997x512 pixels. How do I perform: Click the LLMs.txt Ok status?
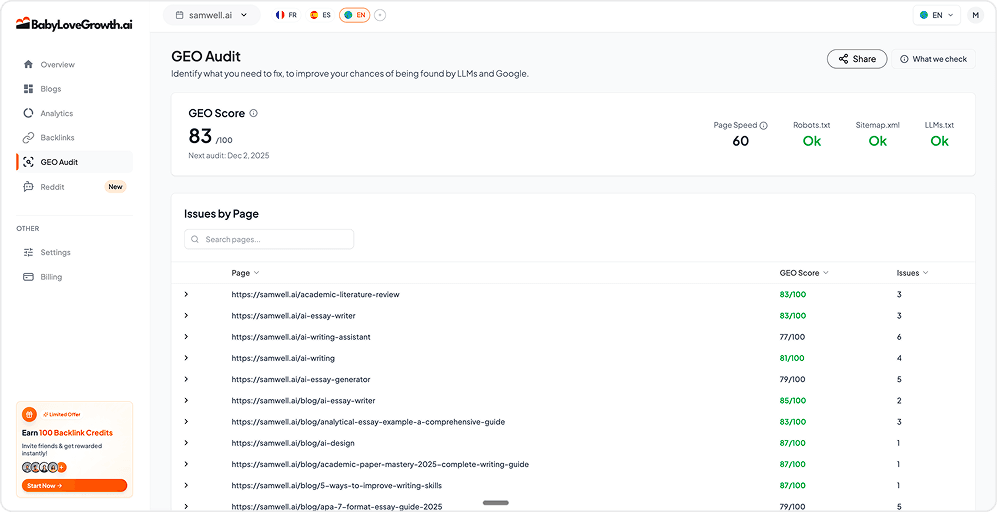pyautogui.click(x=939, y=141)
